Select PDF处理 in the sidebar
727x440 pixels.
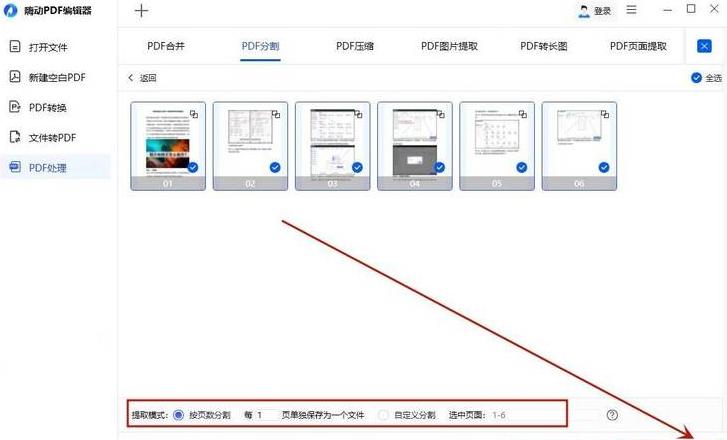click(55, 167)
